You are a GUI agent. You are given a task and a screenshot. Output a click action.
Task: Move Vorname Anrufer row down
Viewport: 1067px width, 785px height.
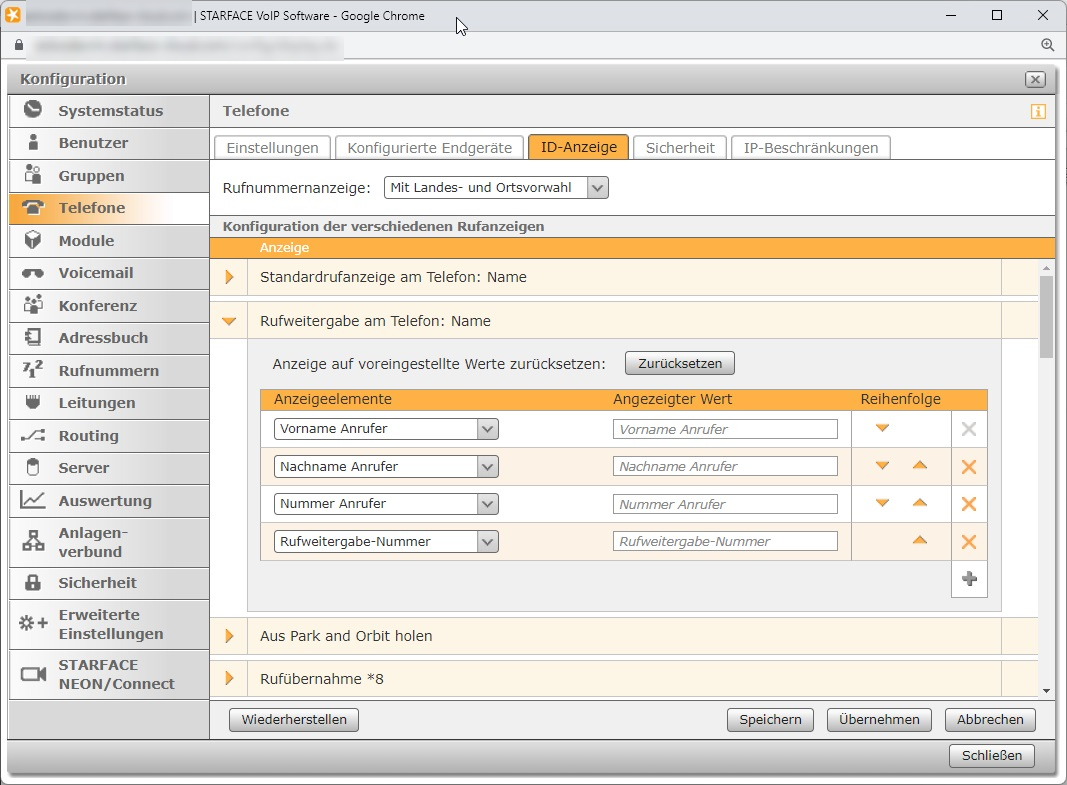pyautogui.click(x=882, y=428)
